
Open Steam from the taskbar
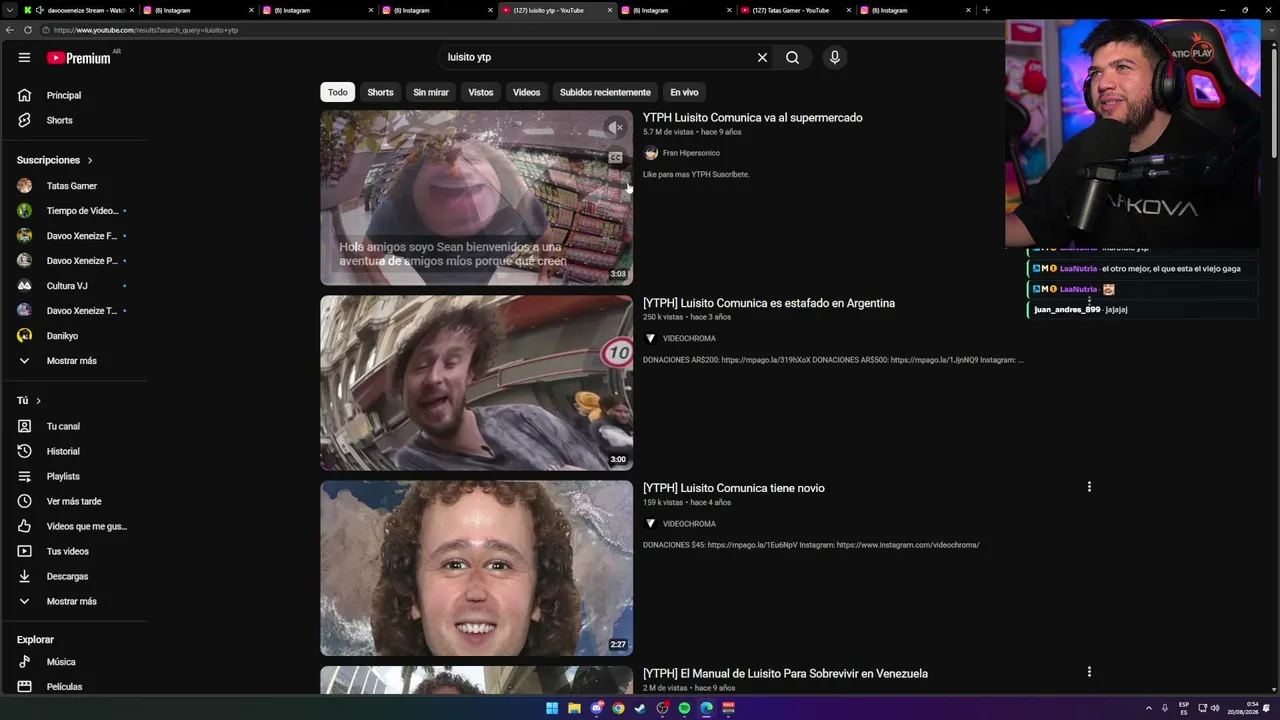pos(640,708)
